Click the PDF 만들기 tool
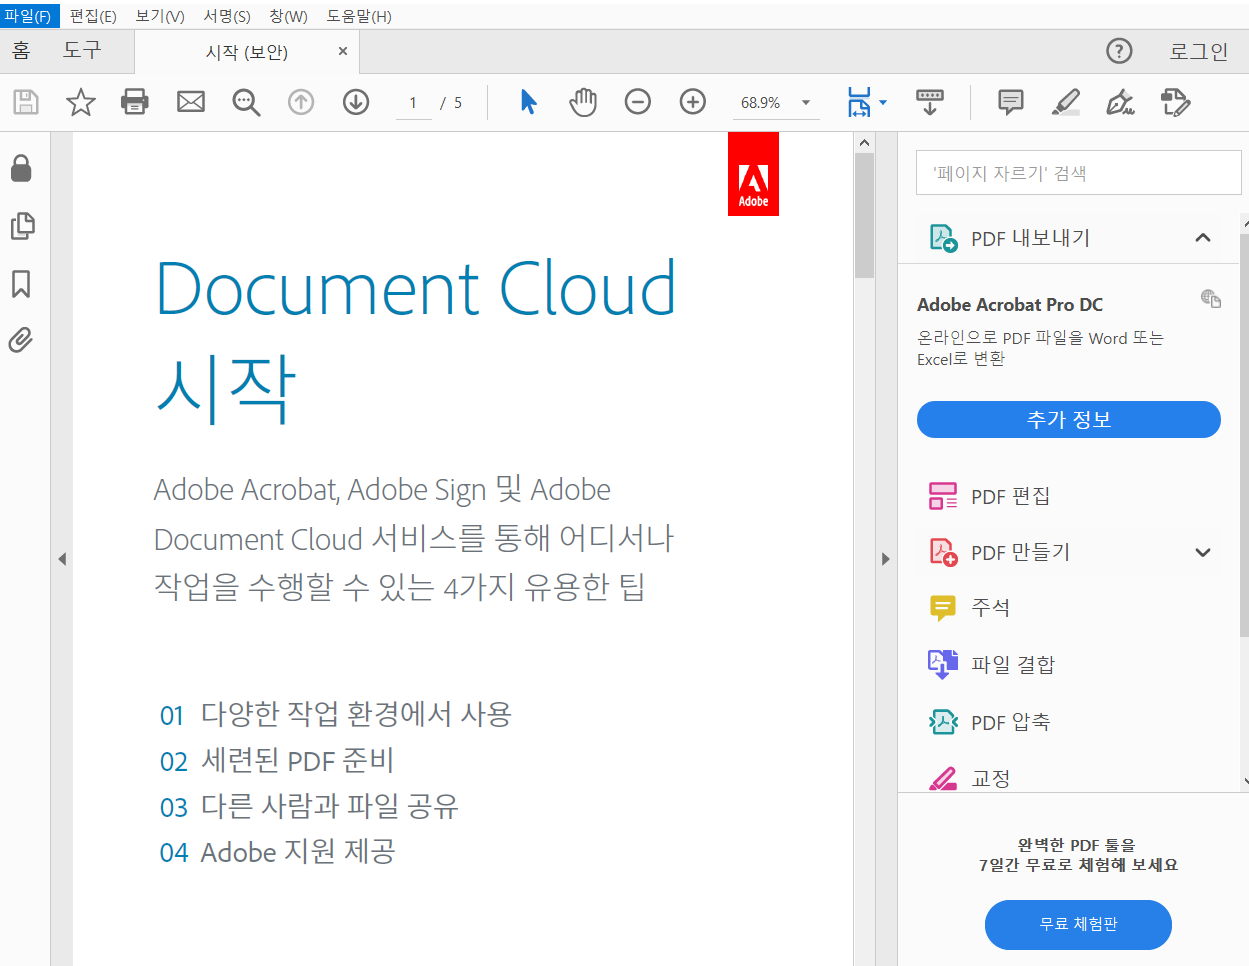This screenshot has width=1249, height=966. (x=1020, y=552)
